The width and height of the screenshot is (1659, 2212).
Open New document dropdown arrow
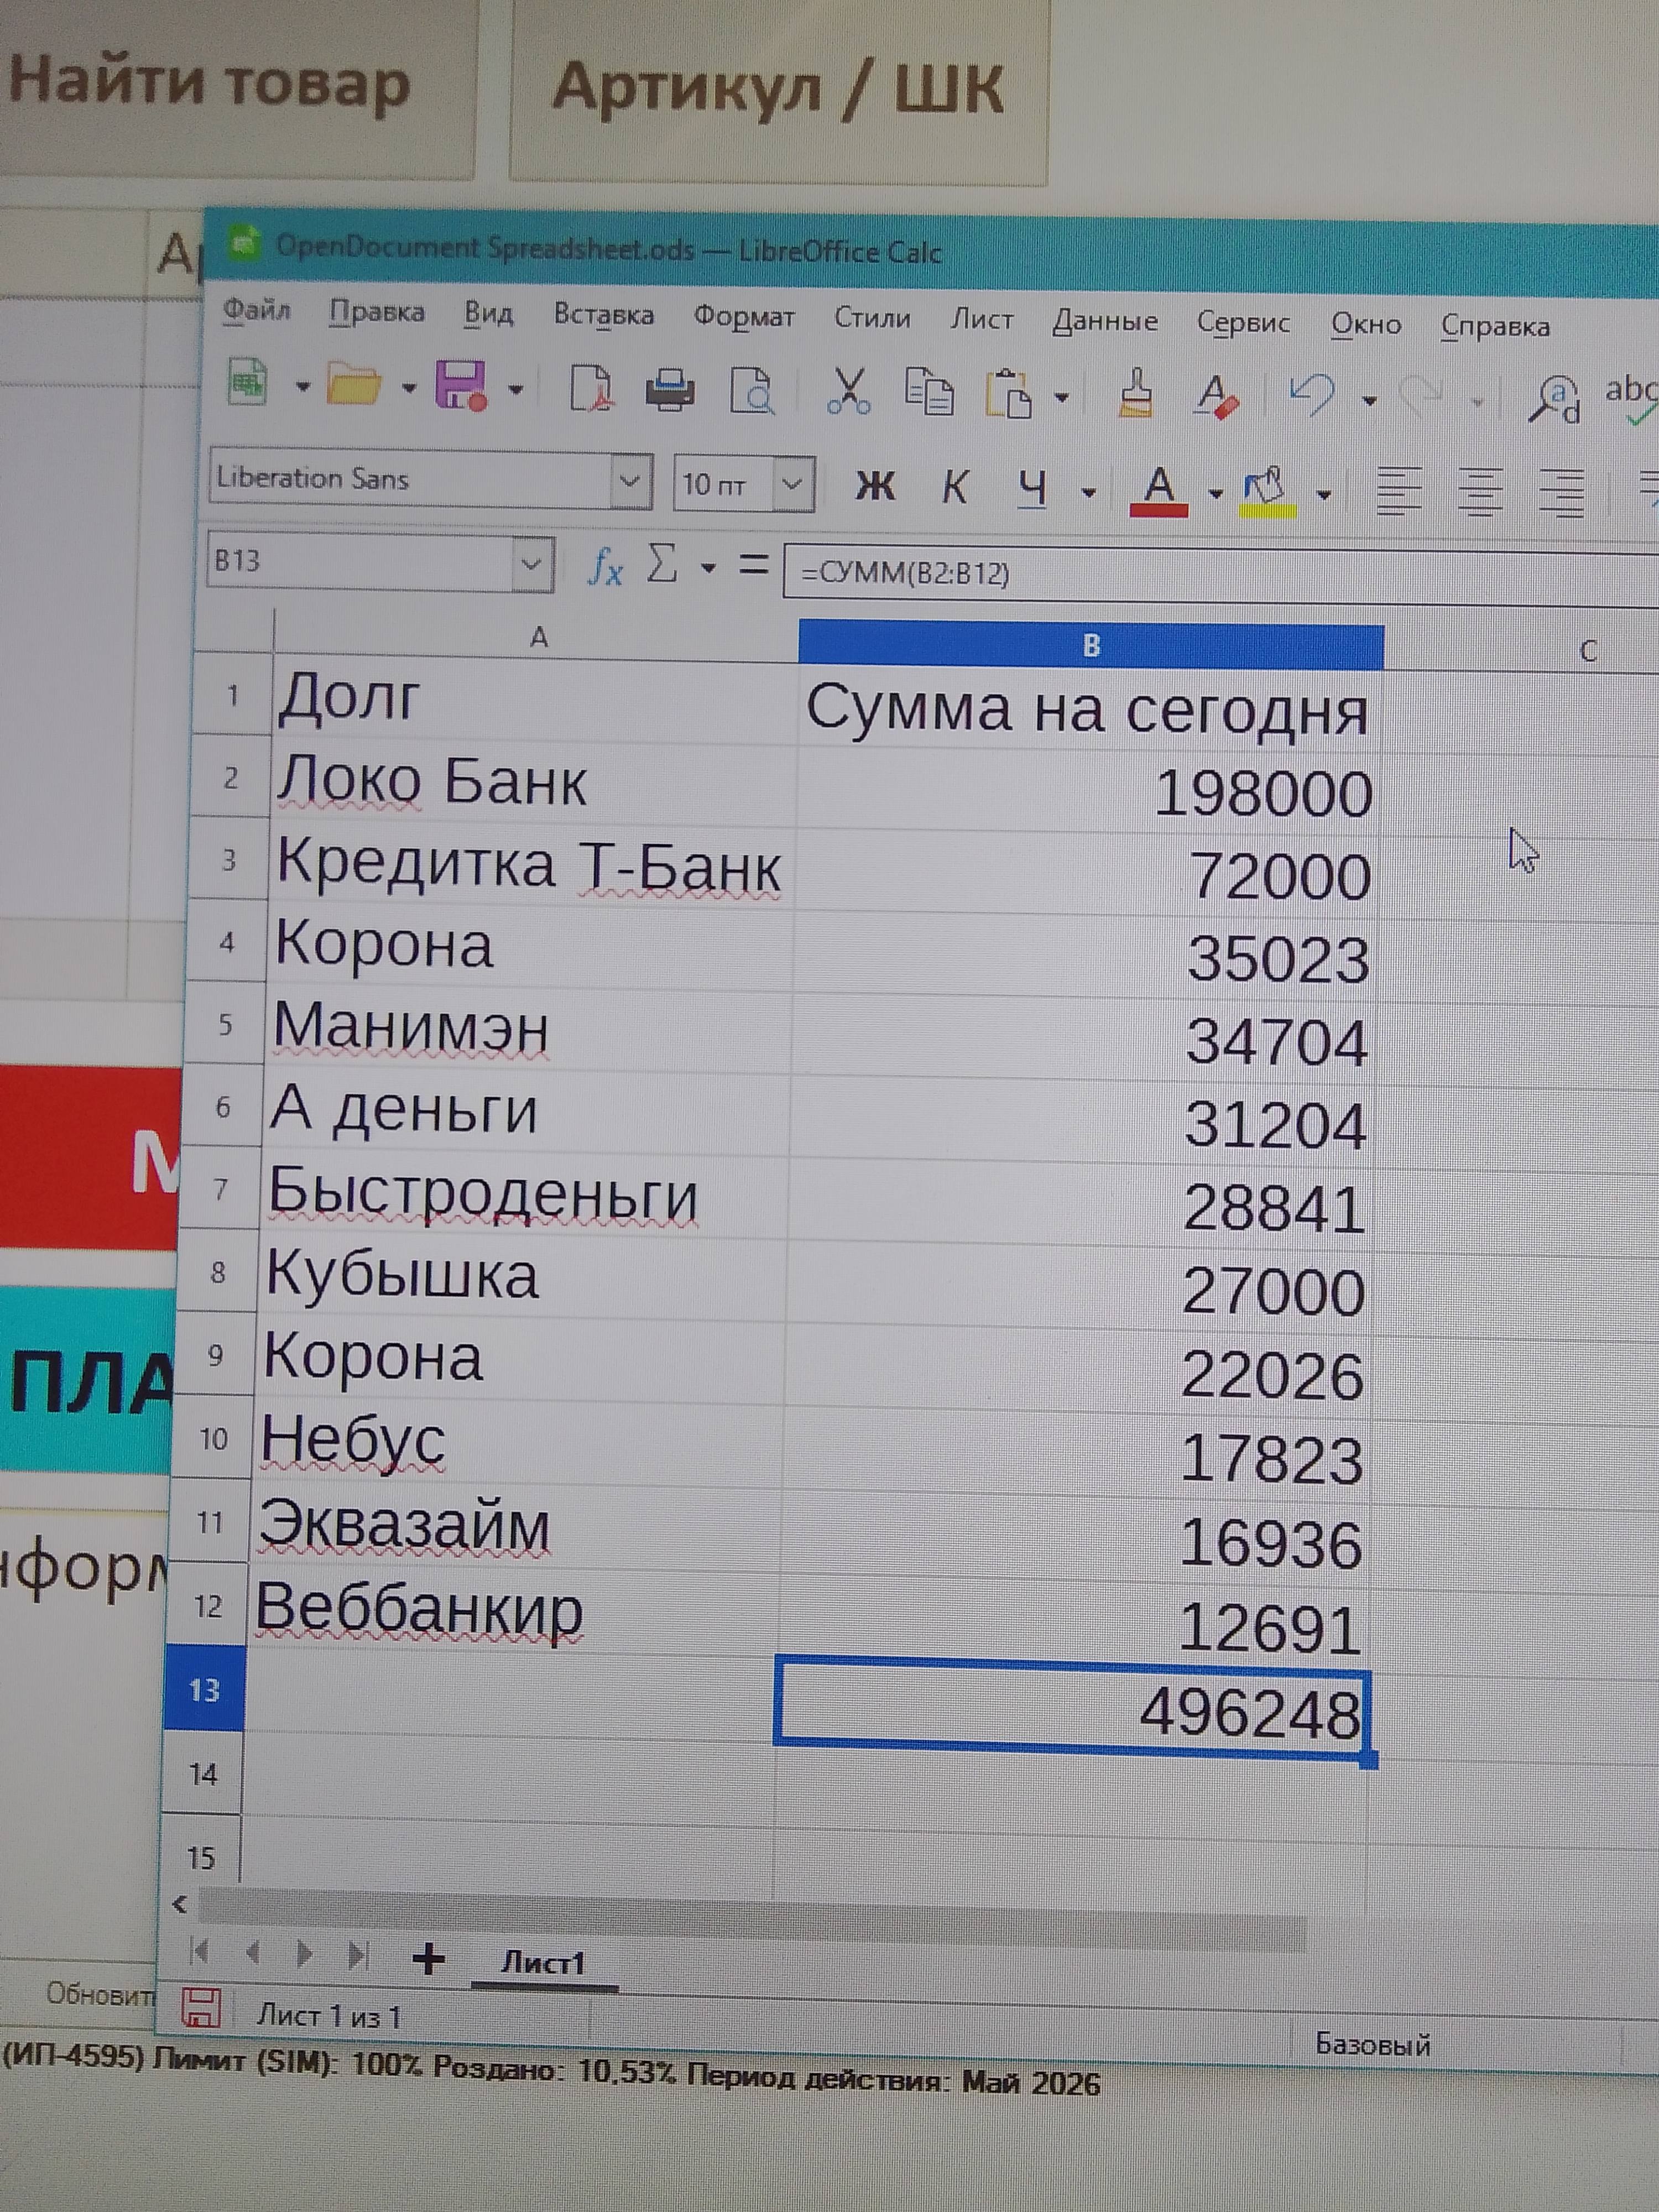302,386
